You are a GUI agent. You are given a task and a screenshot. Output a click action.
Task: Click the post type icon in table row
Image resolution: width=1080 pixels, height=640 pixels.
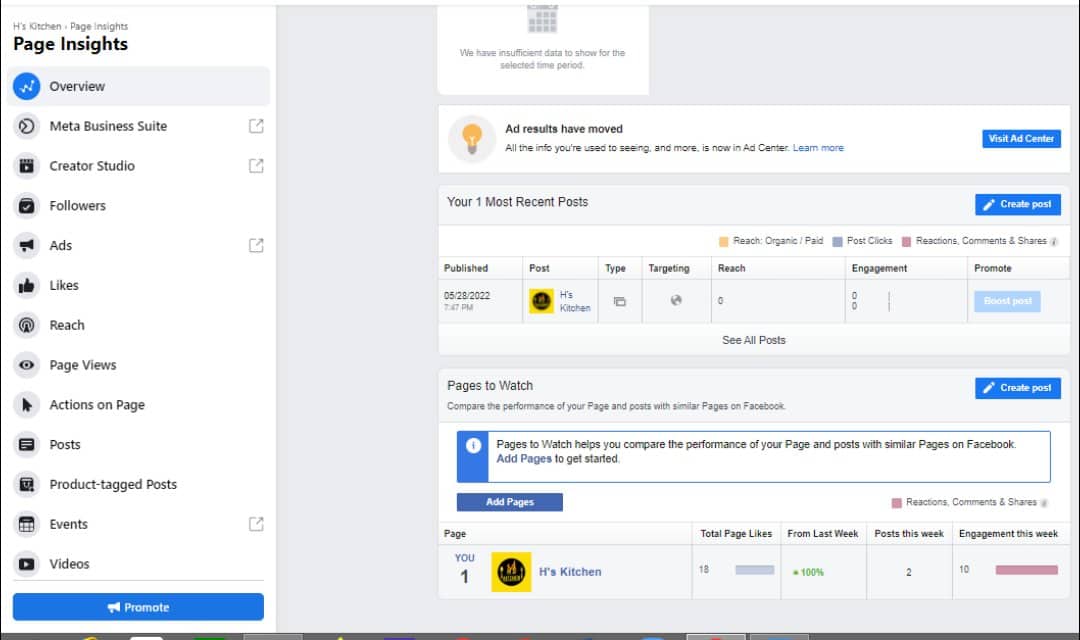pyautogui.click(x=620, y=301)
